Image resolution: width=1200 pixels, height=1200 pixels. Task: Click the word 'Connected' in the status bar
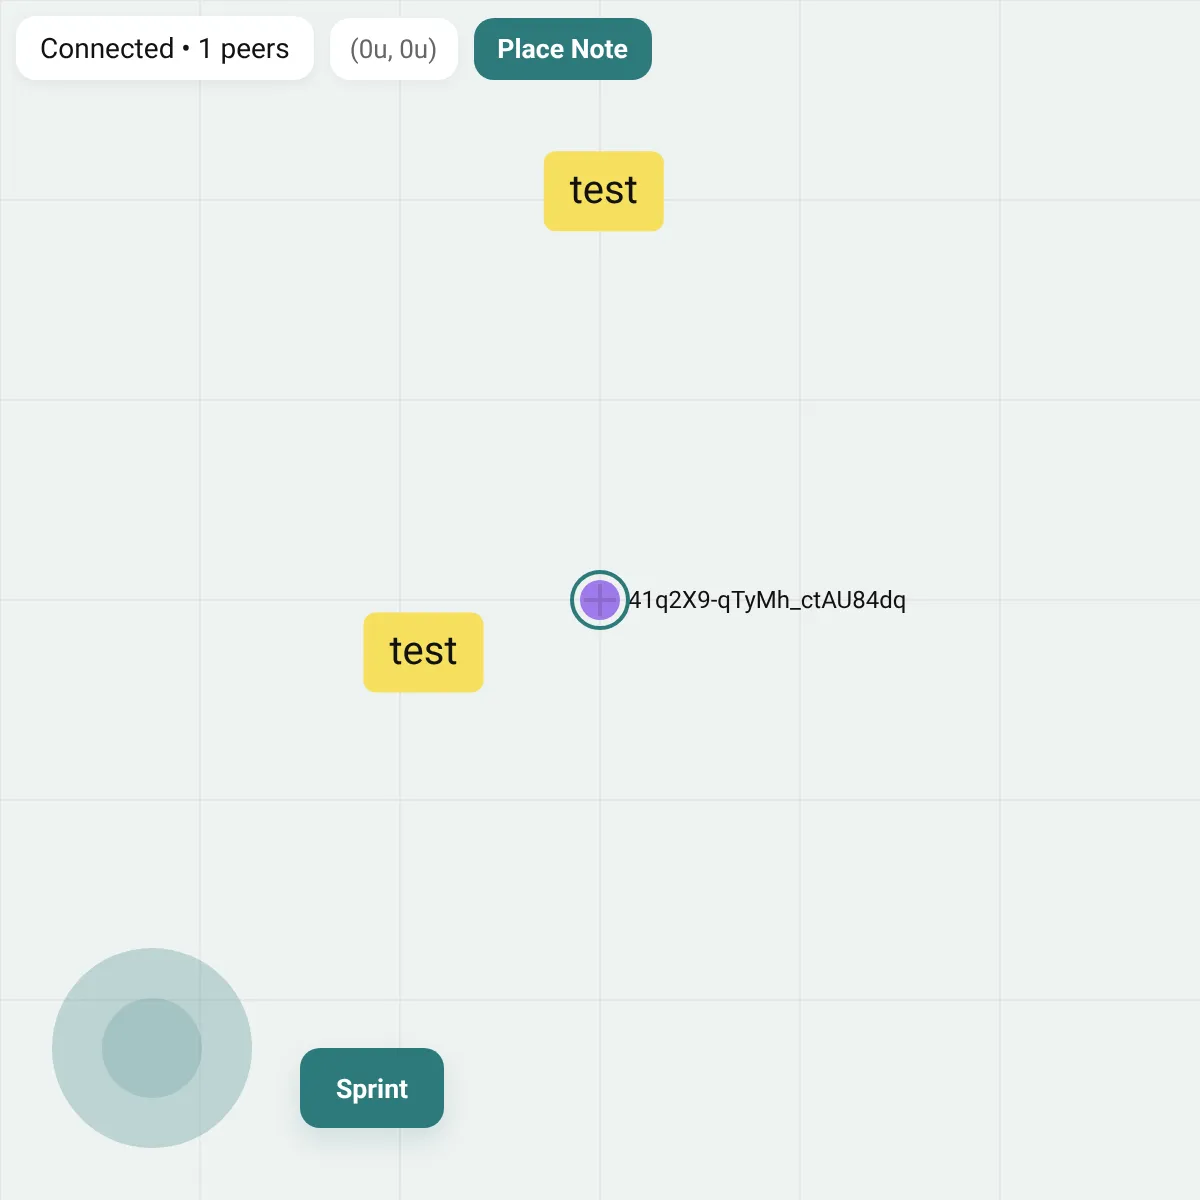pyautogui.click(x=107, y=48)
